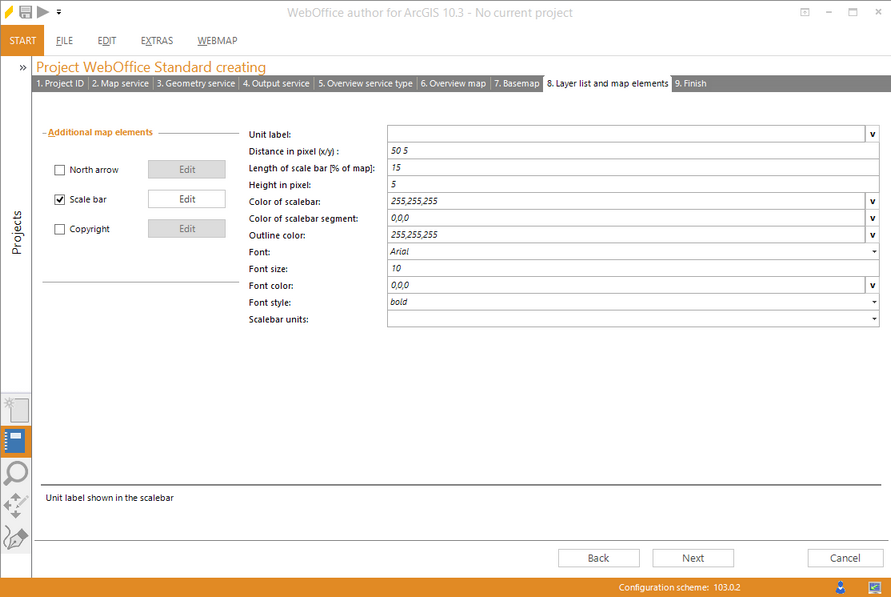Click the user account icon in the status bar

840,587
